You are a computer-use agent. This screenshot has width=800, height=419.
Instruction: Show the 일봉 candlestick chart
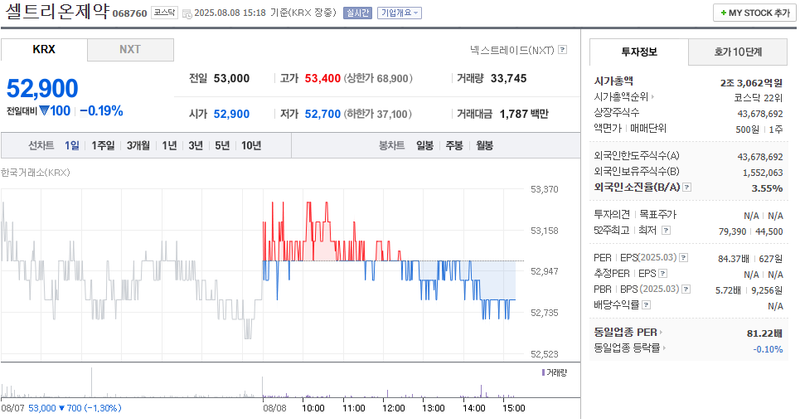click(424, 145)
